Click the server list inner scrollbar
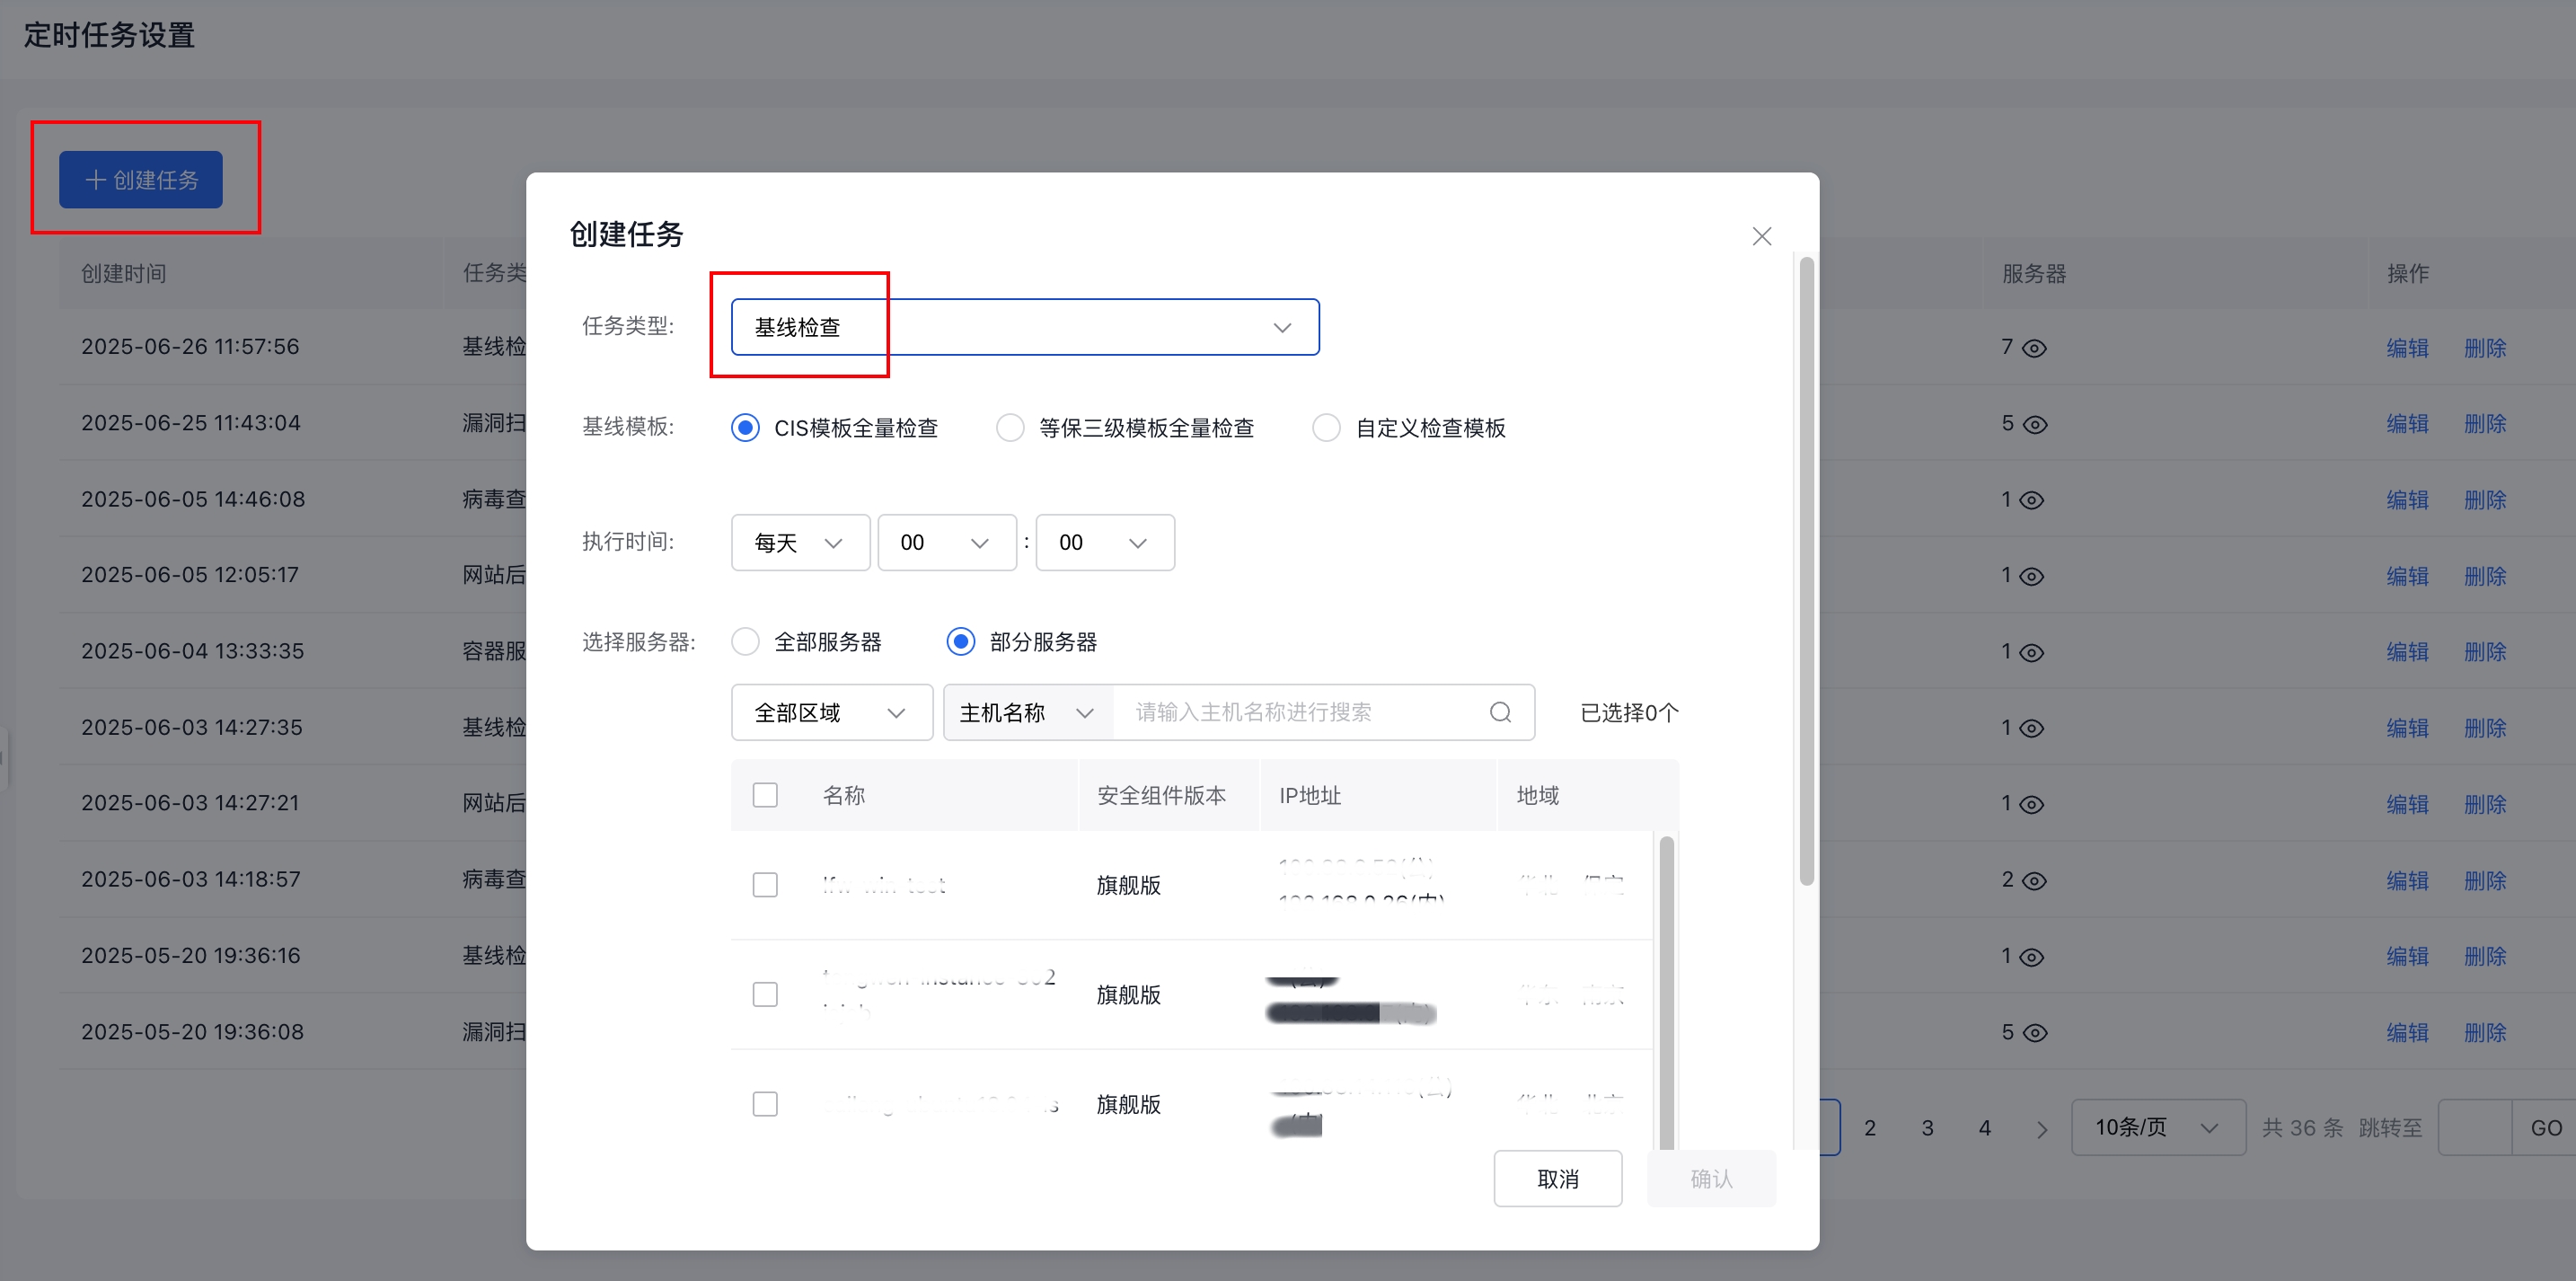Viewport: 2576px width, 1281px height. 1666,992
